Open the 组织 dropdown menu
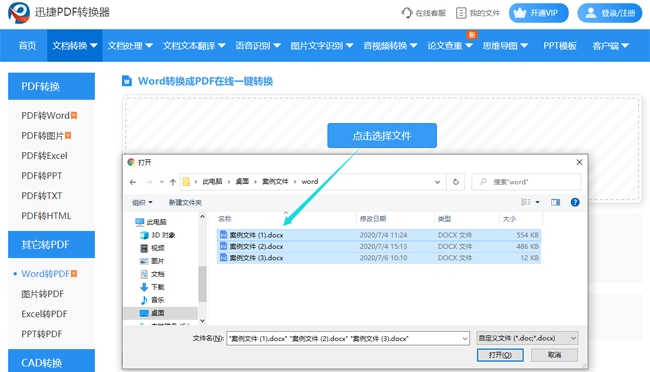 (142, 202)
